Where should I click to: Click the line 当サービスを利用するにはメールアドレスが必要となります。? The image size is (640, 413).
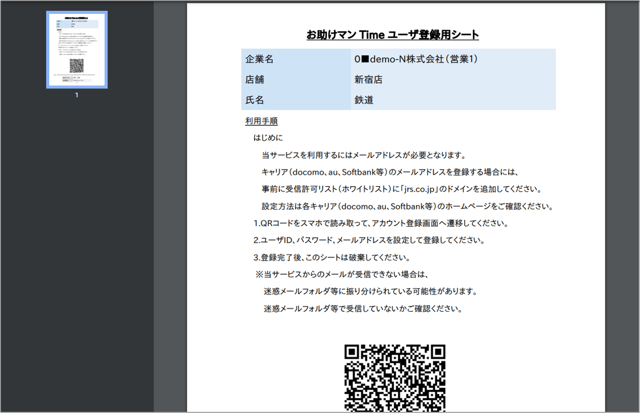click(364, 155)
